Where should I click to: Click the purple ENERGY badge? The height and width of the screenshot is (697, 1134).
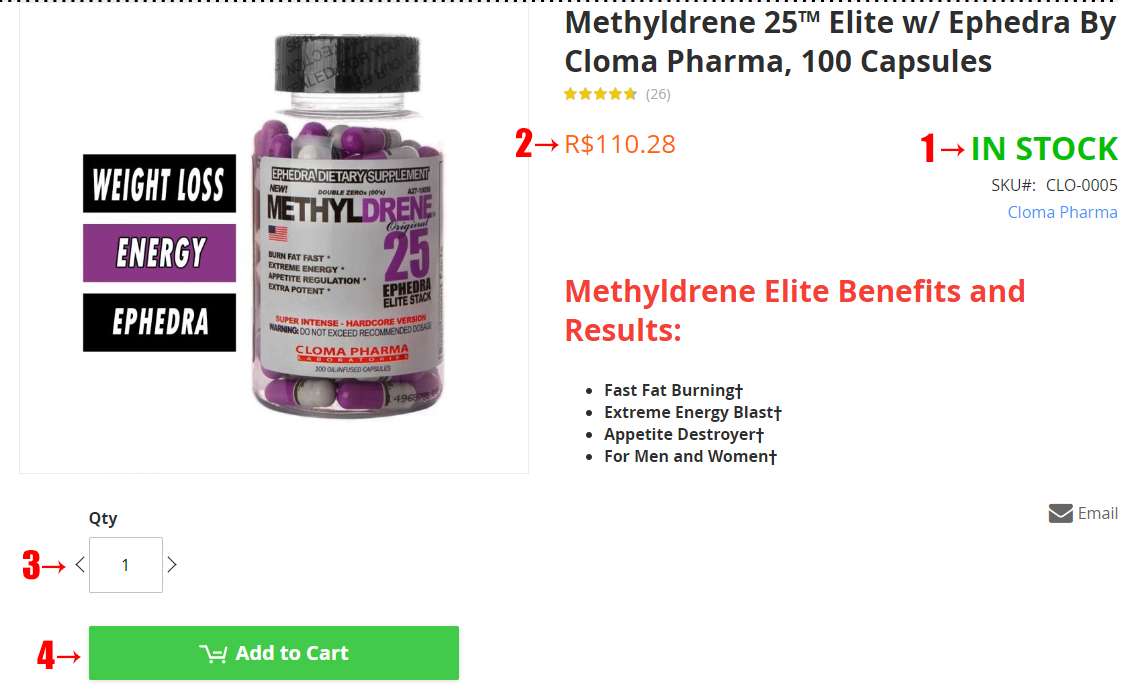coord(159,253)
